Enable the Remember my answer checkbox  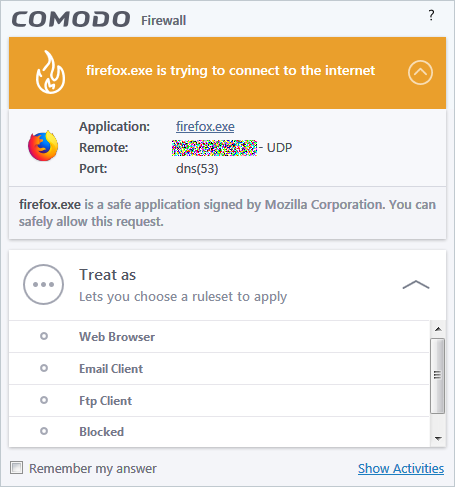click(x=16, y=468)
